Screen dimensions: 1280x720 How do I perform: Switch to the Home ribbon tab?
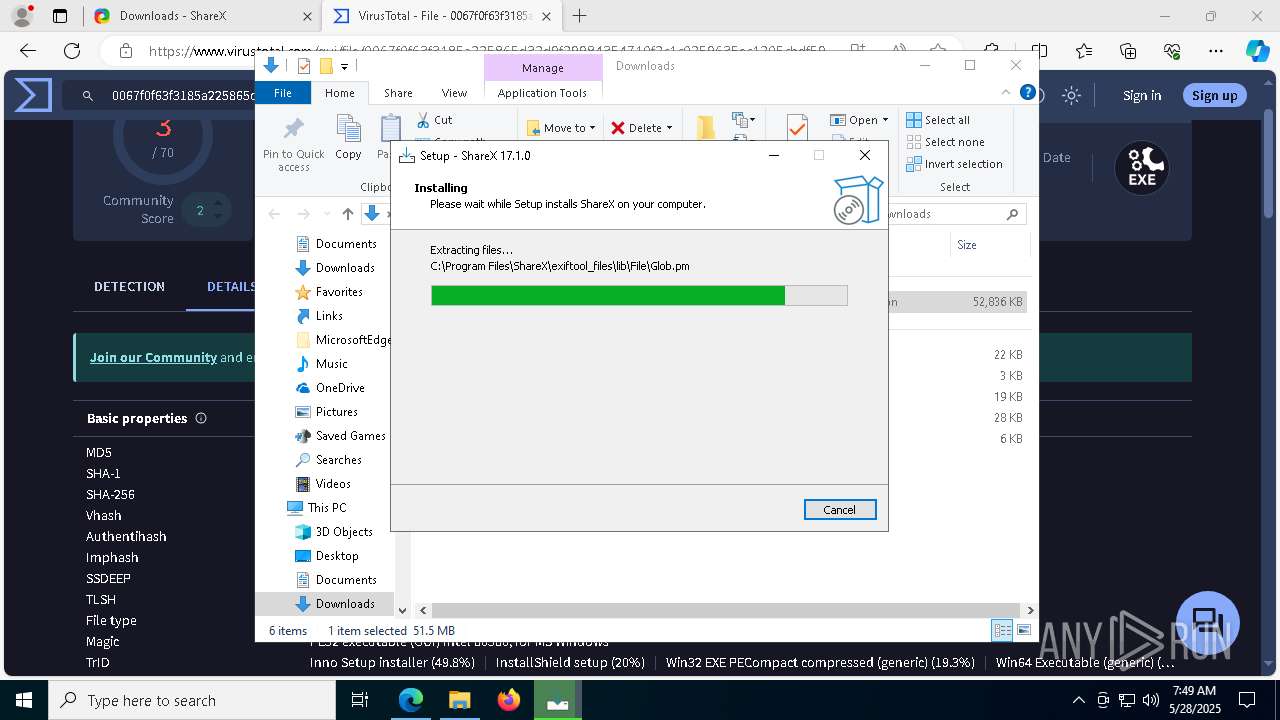(x=340, y=93)
